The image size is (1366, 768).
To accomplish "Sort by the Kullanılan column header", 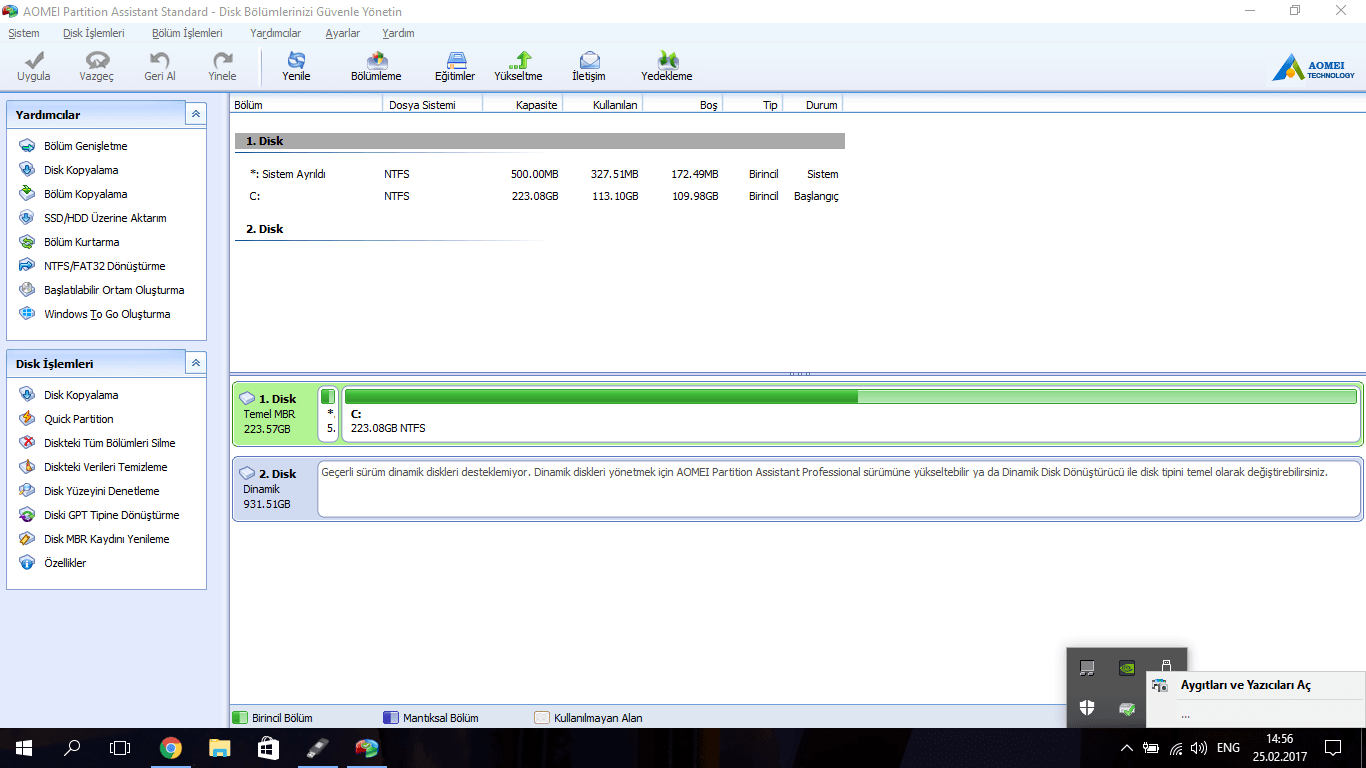I will [602, 105].
